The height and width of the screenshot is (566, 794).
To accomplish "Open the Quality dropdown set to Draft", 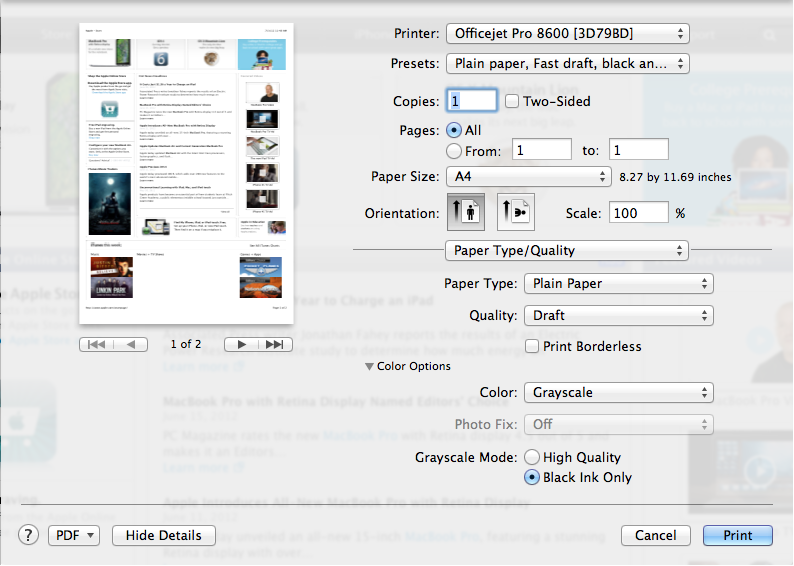I will click(619, 315).
